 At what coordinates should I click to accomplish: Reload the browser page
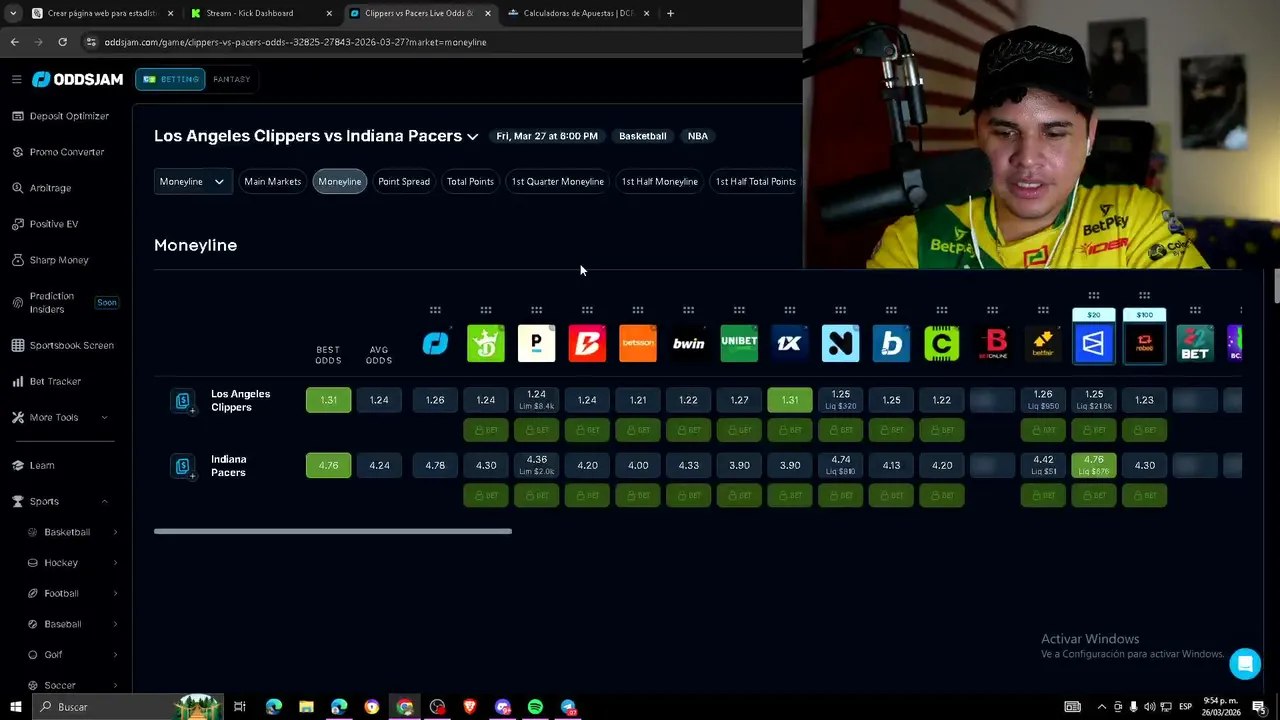[x=62, y=42]
